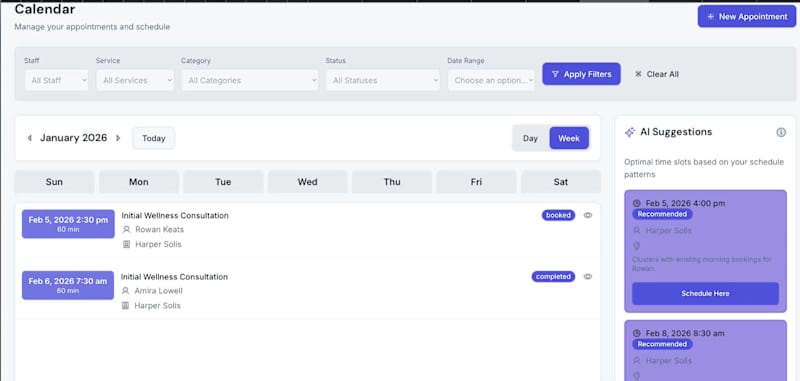Click first Initial Wellness Consultation title for Rowan
The width and height of the screenshot is (800, 381).
175,215
